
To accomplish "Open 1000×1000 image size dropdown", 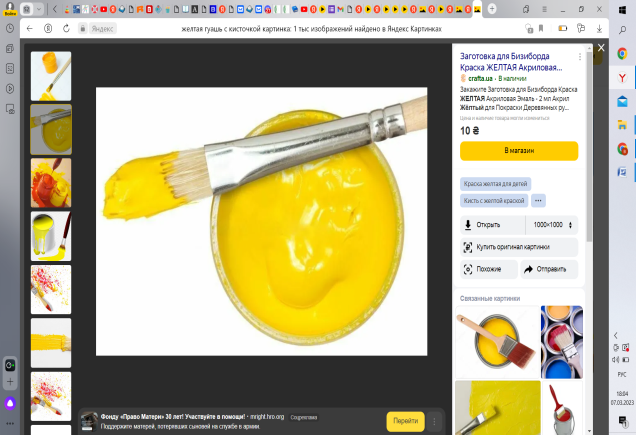I will [x=552, y=225].
